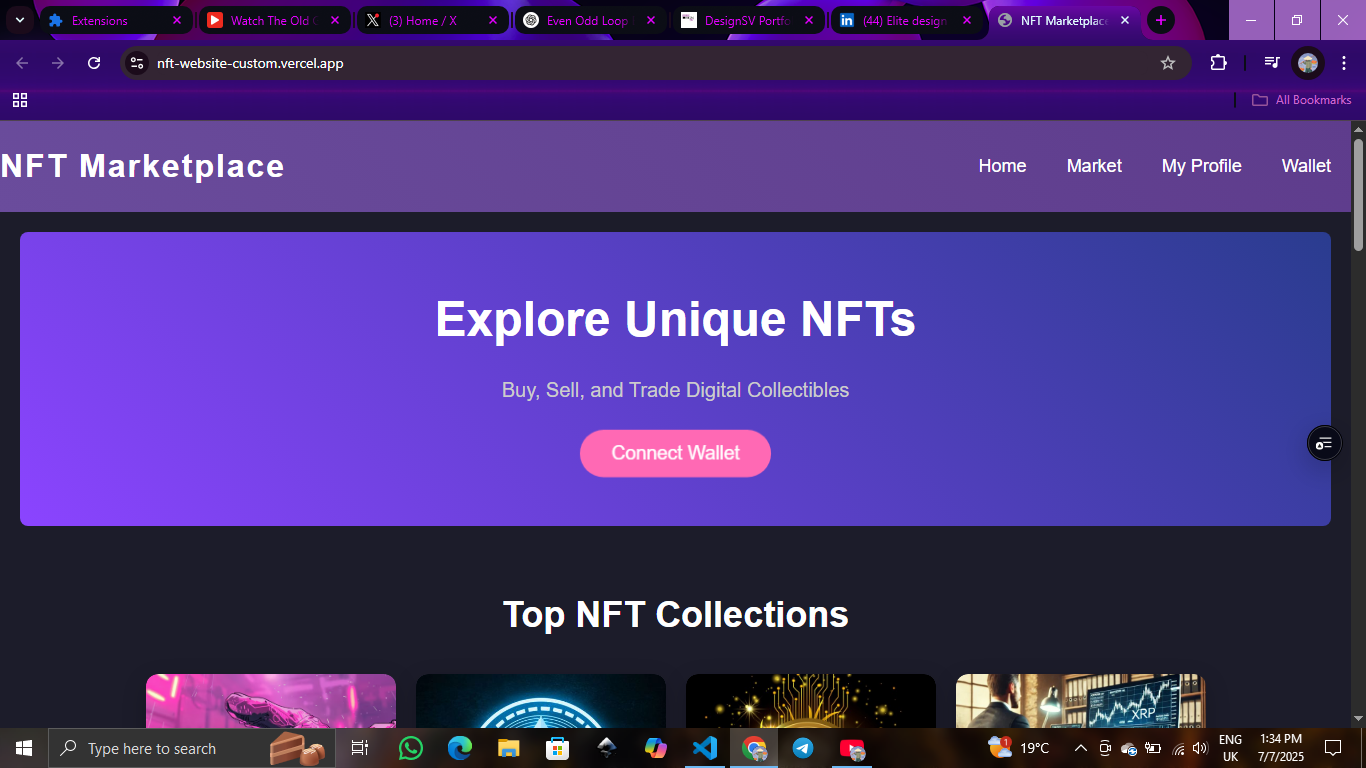Open Task View on the taskbar
Viewport: 1366px width, 768px height.
[360, 748]
